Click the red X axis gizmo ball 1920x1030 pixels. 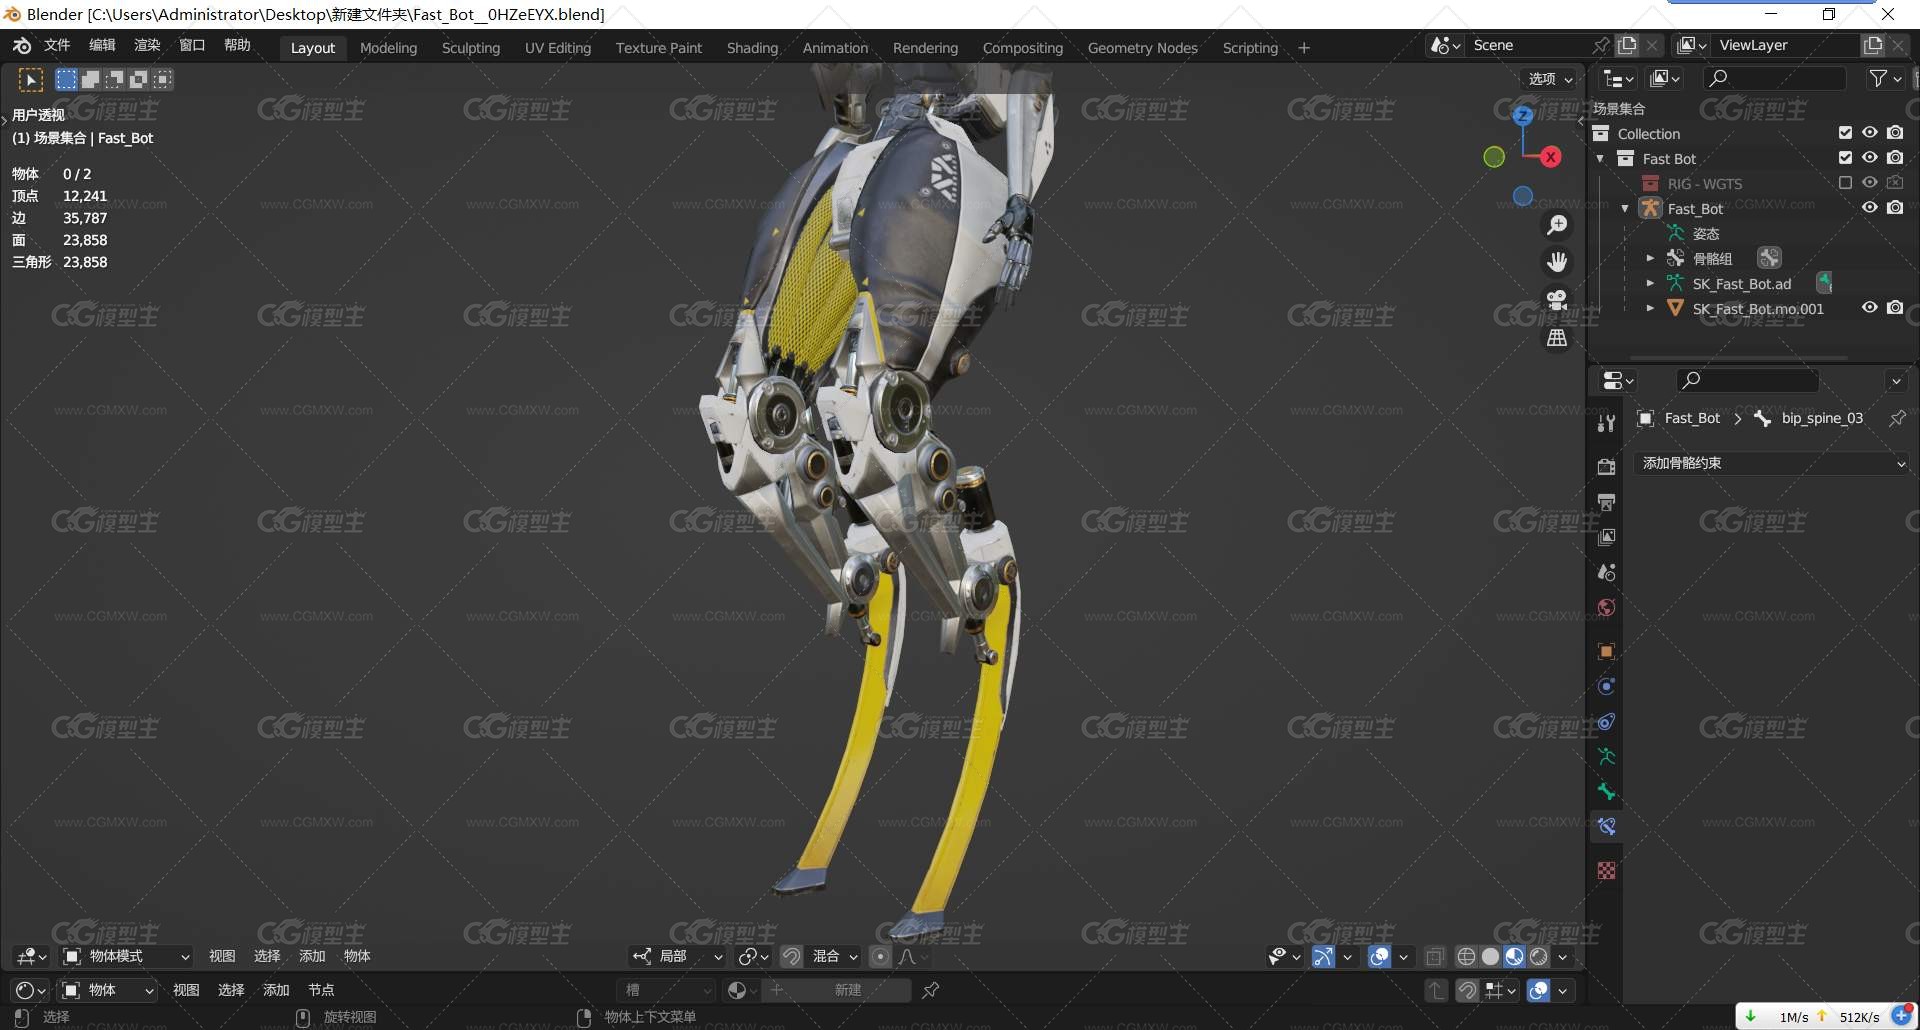(x=1550, y=157)
